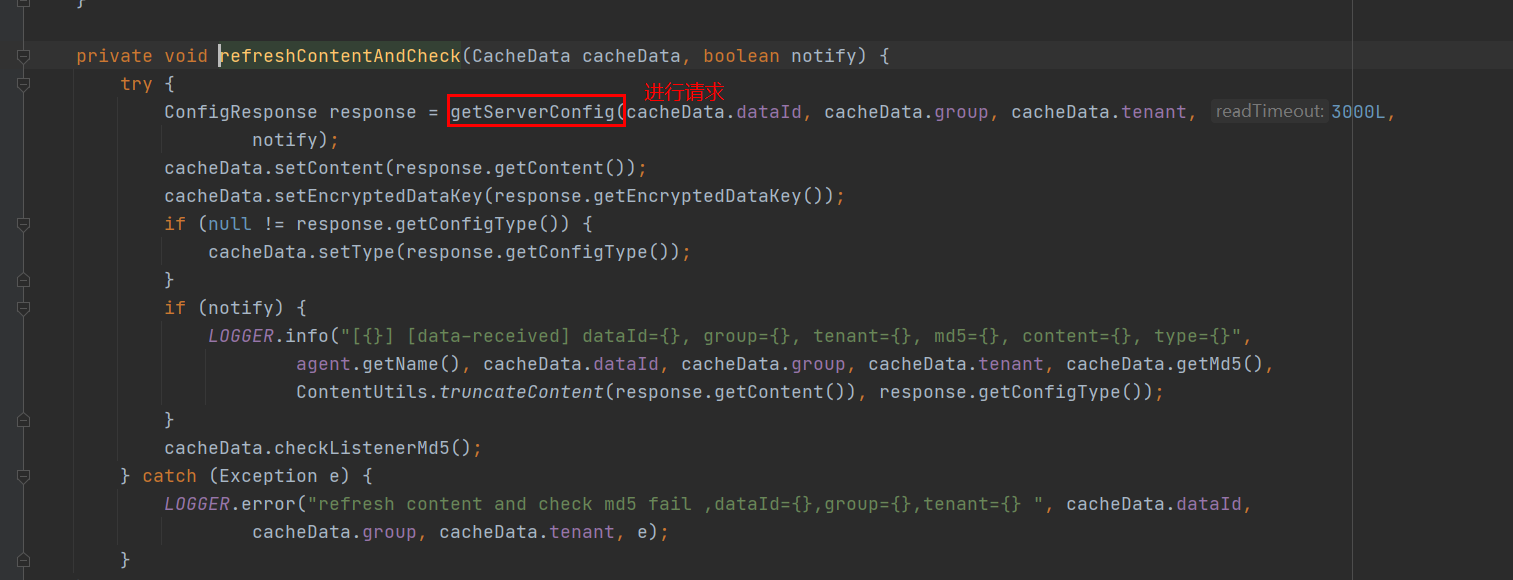The image size is (1513, 580).
Task: Click fold-end marker below the setType line
Action: point(24,280)
